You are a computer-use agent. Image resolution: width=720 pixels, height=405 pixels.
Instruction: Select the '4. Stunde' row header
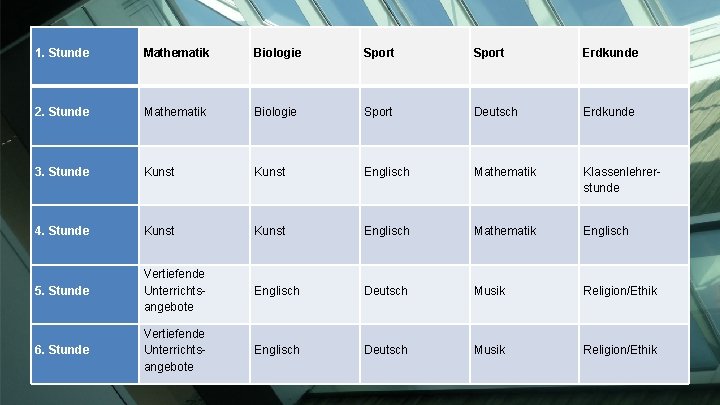coord(62,231)
